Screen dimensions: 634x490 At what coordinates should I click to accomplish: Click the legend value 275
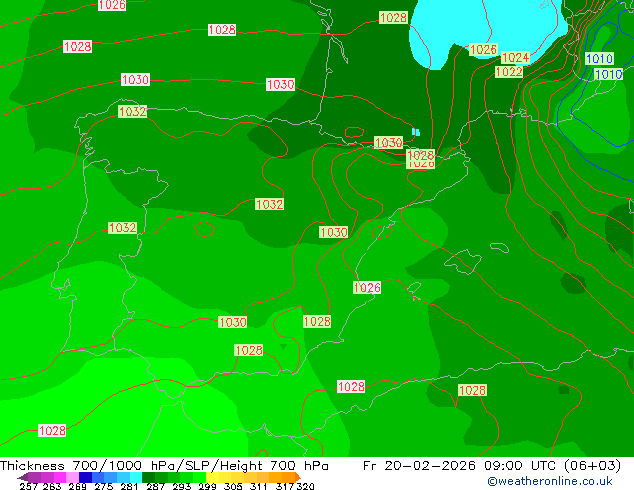[104, 486]
